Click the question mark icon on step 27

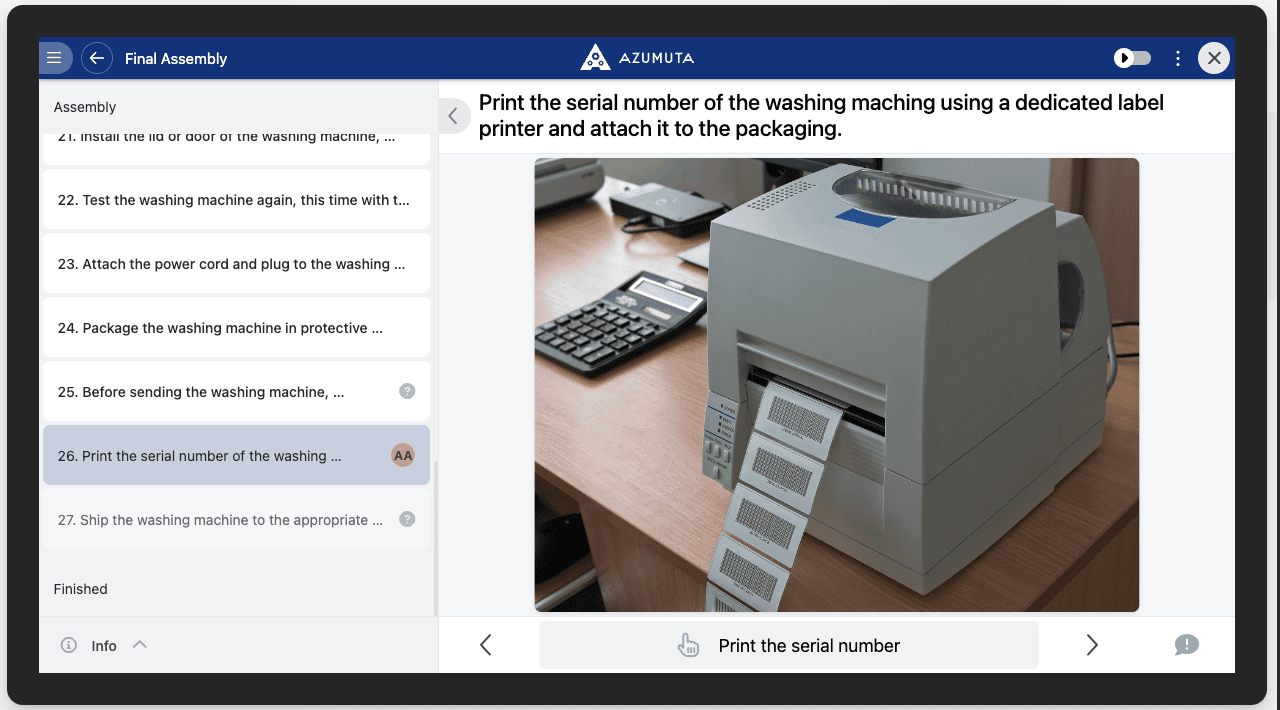coord(407,519)
